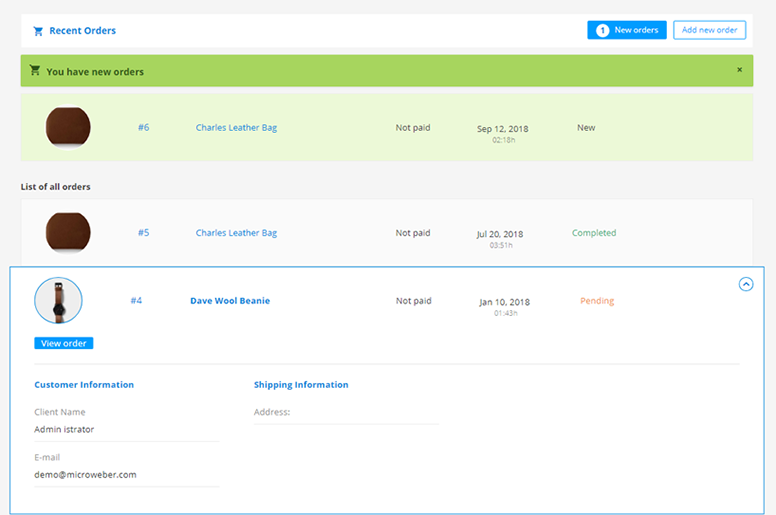Open order #4 number link

point(136,300)
